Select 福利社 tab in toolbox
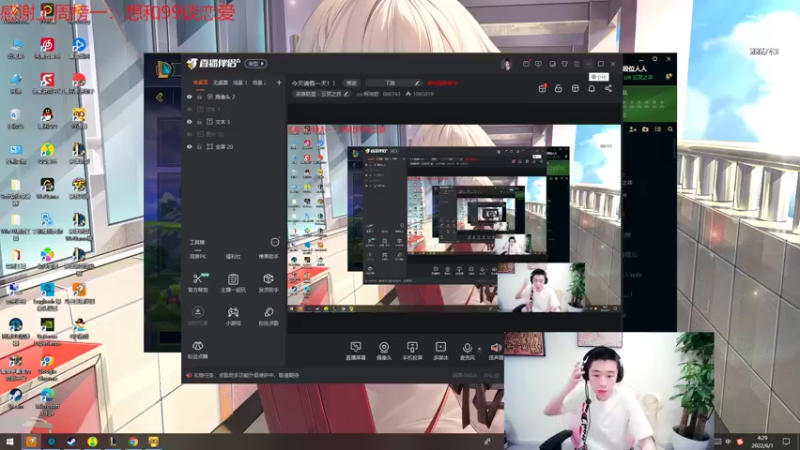This screenshot has height=450, width=800. [x=233, y=257]
